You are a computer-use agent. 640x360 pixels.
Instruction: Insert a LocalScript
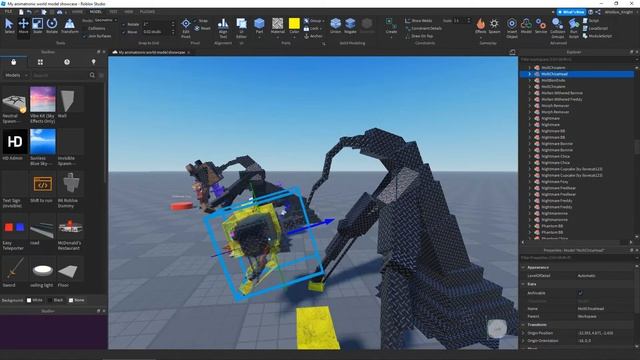(596, 28)
